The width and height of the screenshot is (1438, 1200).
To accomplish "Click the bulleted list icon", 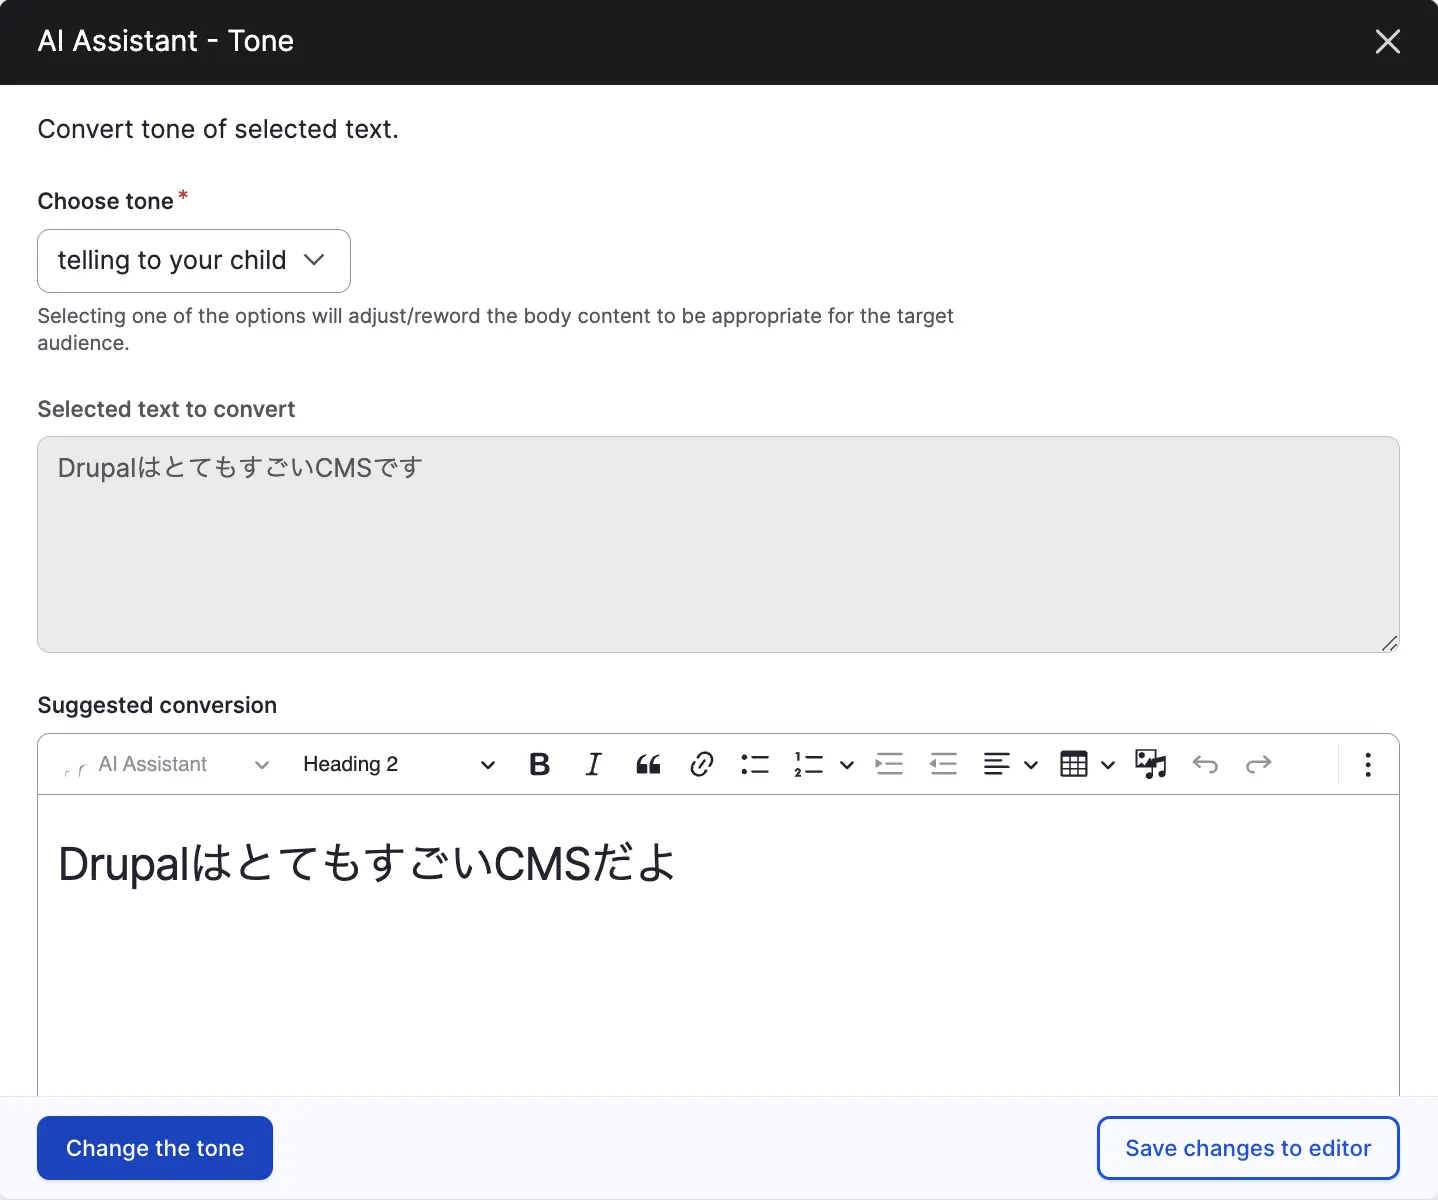I will point(755,765).
